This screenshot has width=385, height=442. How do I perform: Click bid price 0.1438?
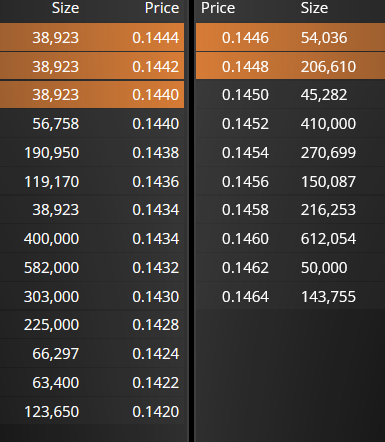click(x=156, y=153)
